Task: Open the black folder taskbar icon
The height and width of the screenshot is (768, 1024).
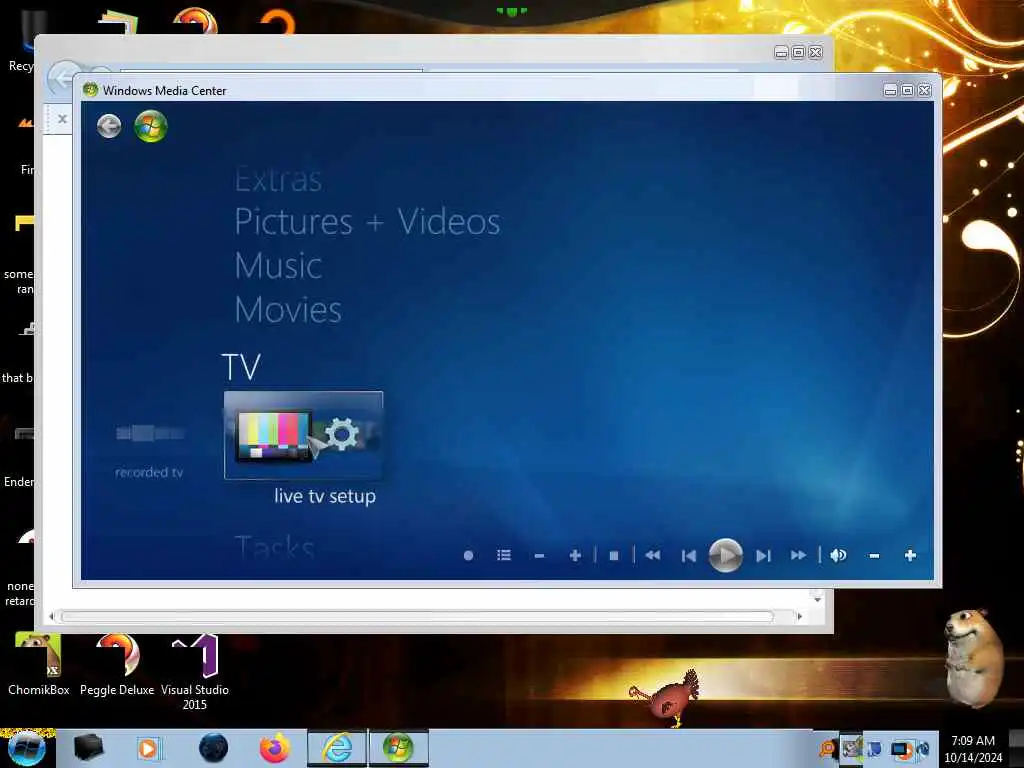Action: [88, 748]
